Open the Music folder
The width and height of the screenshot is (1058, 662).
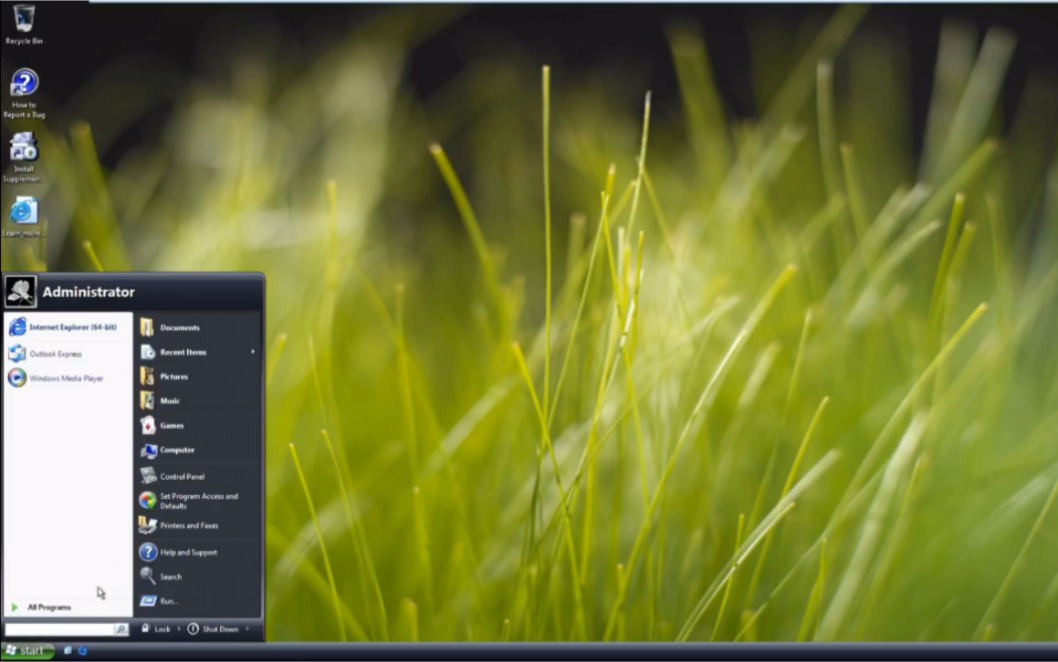[198, 401]
